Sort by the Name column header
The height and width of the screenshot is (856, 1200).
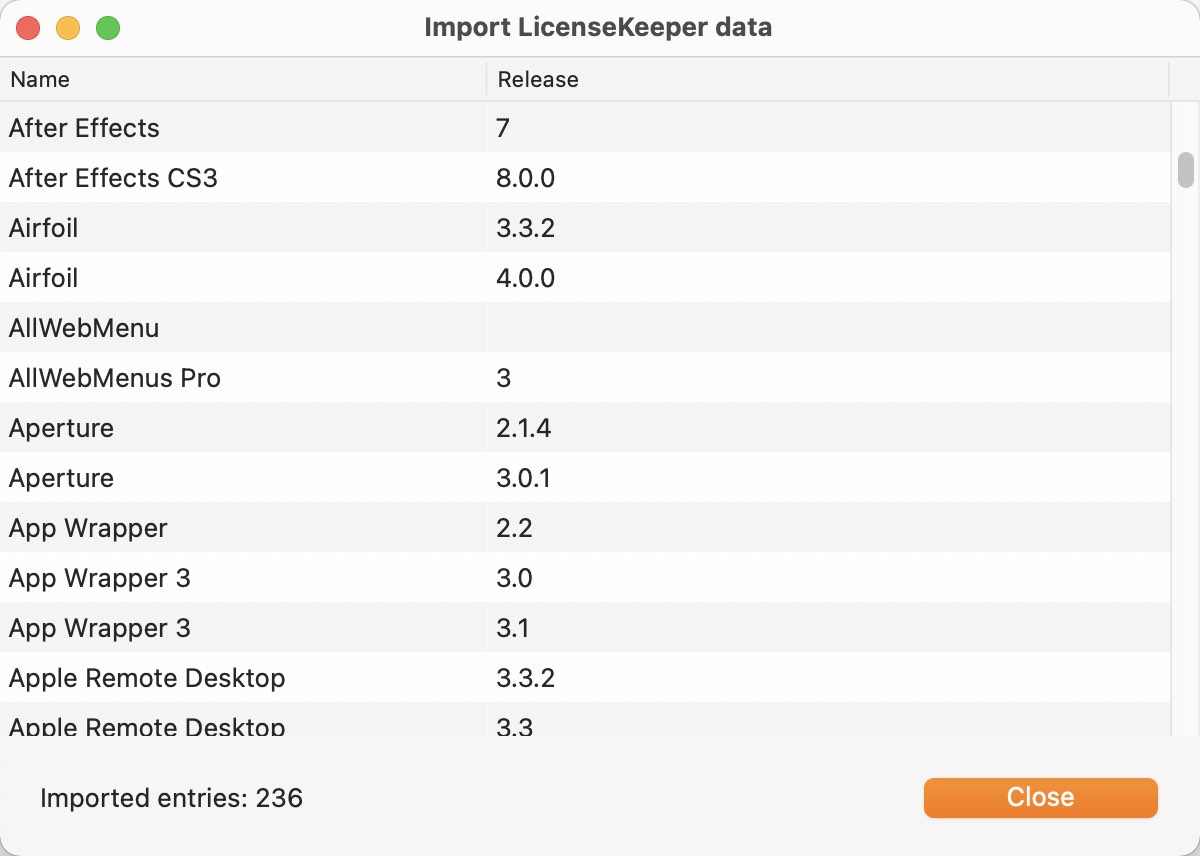pos(243,79)
